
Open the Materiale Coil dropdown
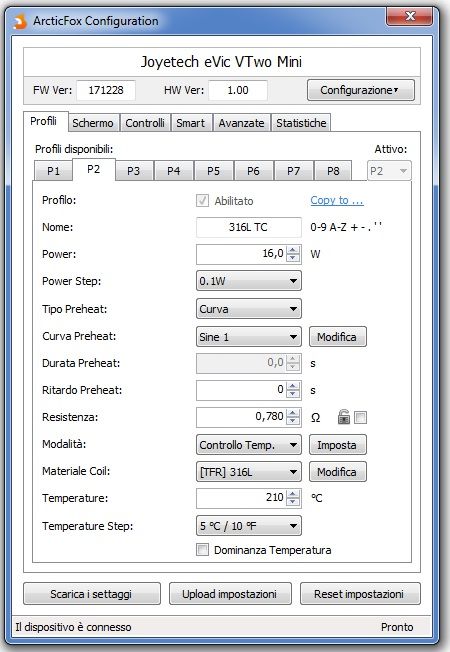(249, 472)
